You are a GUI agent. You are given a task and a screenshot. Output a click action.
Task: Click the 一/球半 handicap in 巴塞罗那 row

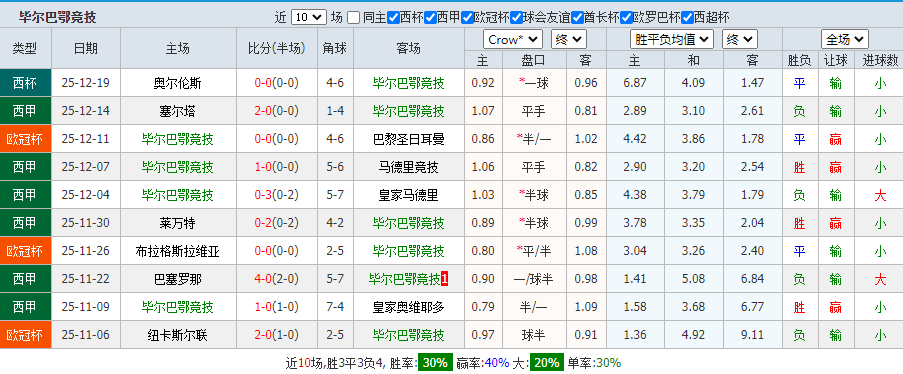[534, 279]
